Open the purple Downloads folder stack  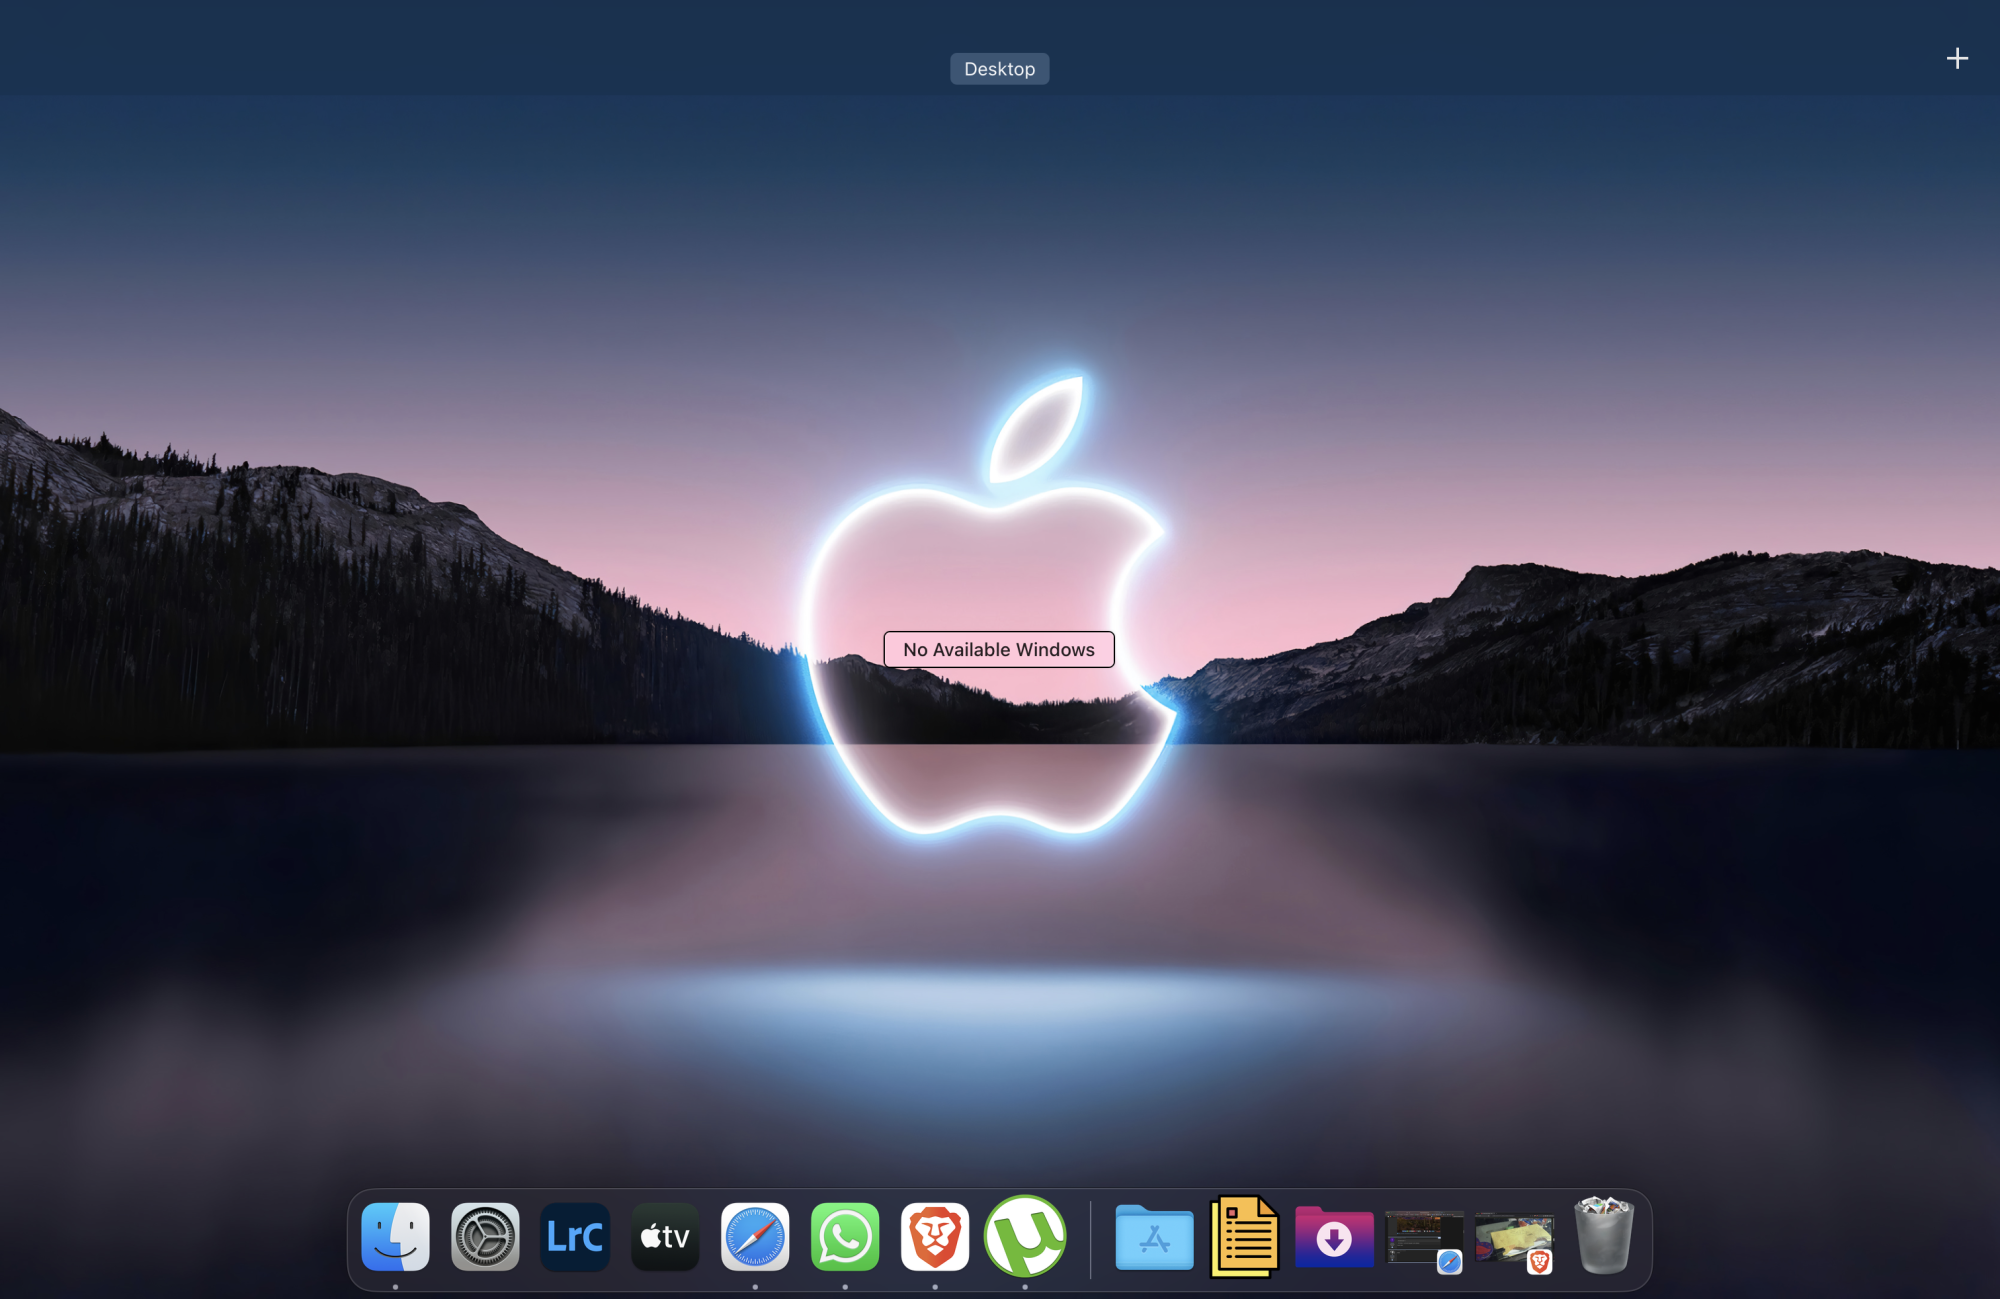pos(1334,1238)
